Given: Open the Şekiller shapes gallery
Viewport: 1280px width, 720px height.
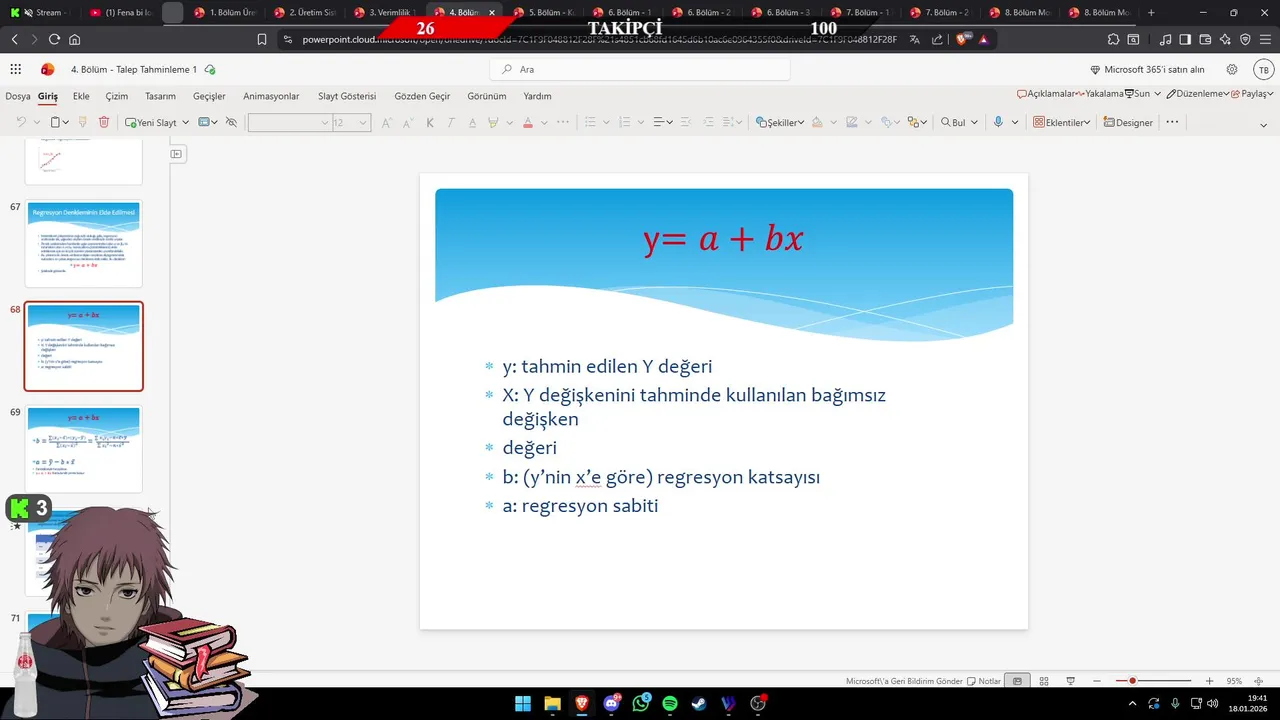Looking at the screenshot, I should tap(780, 122).
